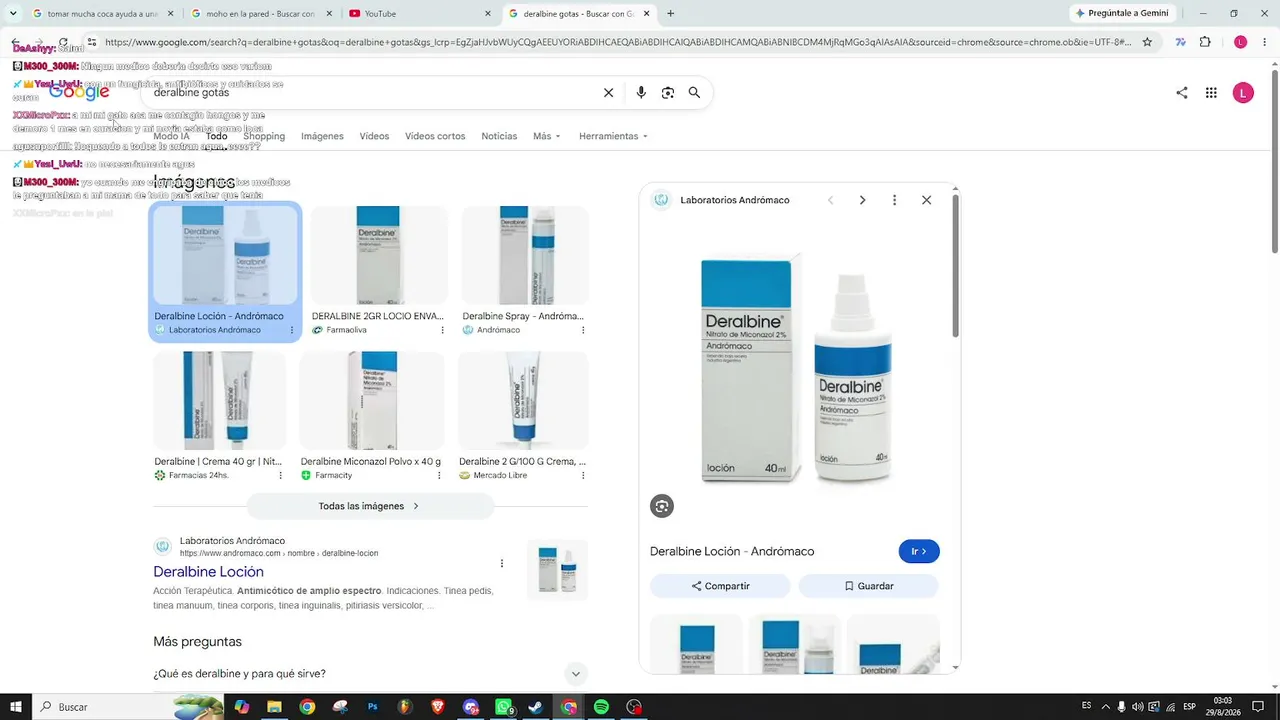The width and height of the screenshot is (1280, 720).
Task: Switch to the 'moho en la pared' browser tab
Action: coord(260,14)
